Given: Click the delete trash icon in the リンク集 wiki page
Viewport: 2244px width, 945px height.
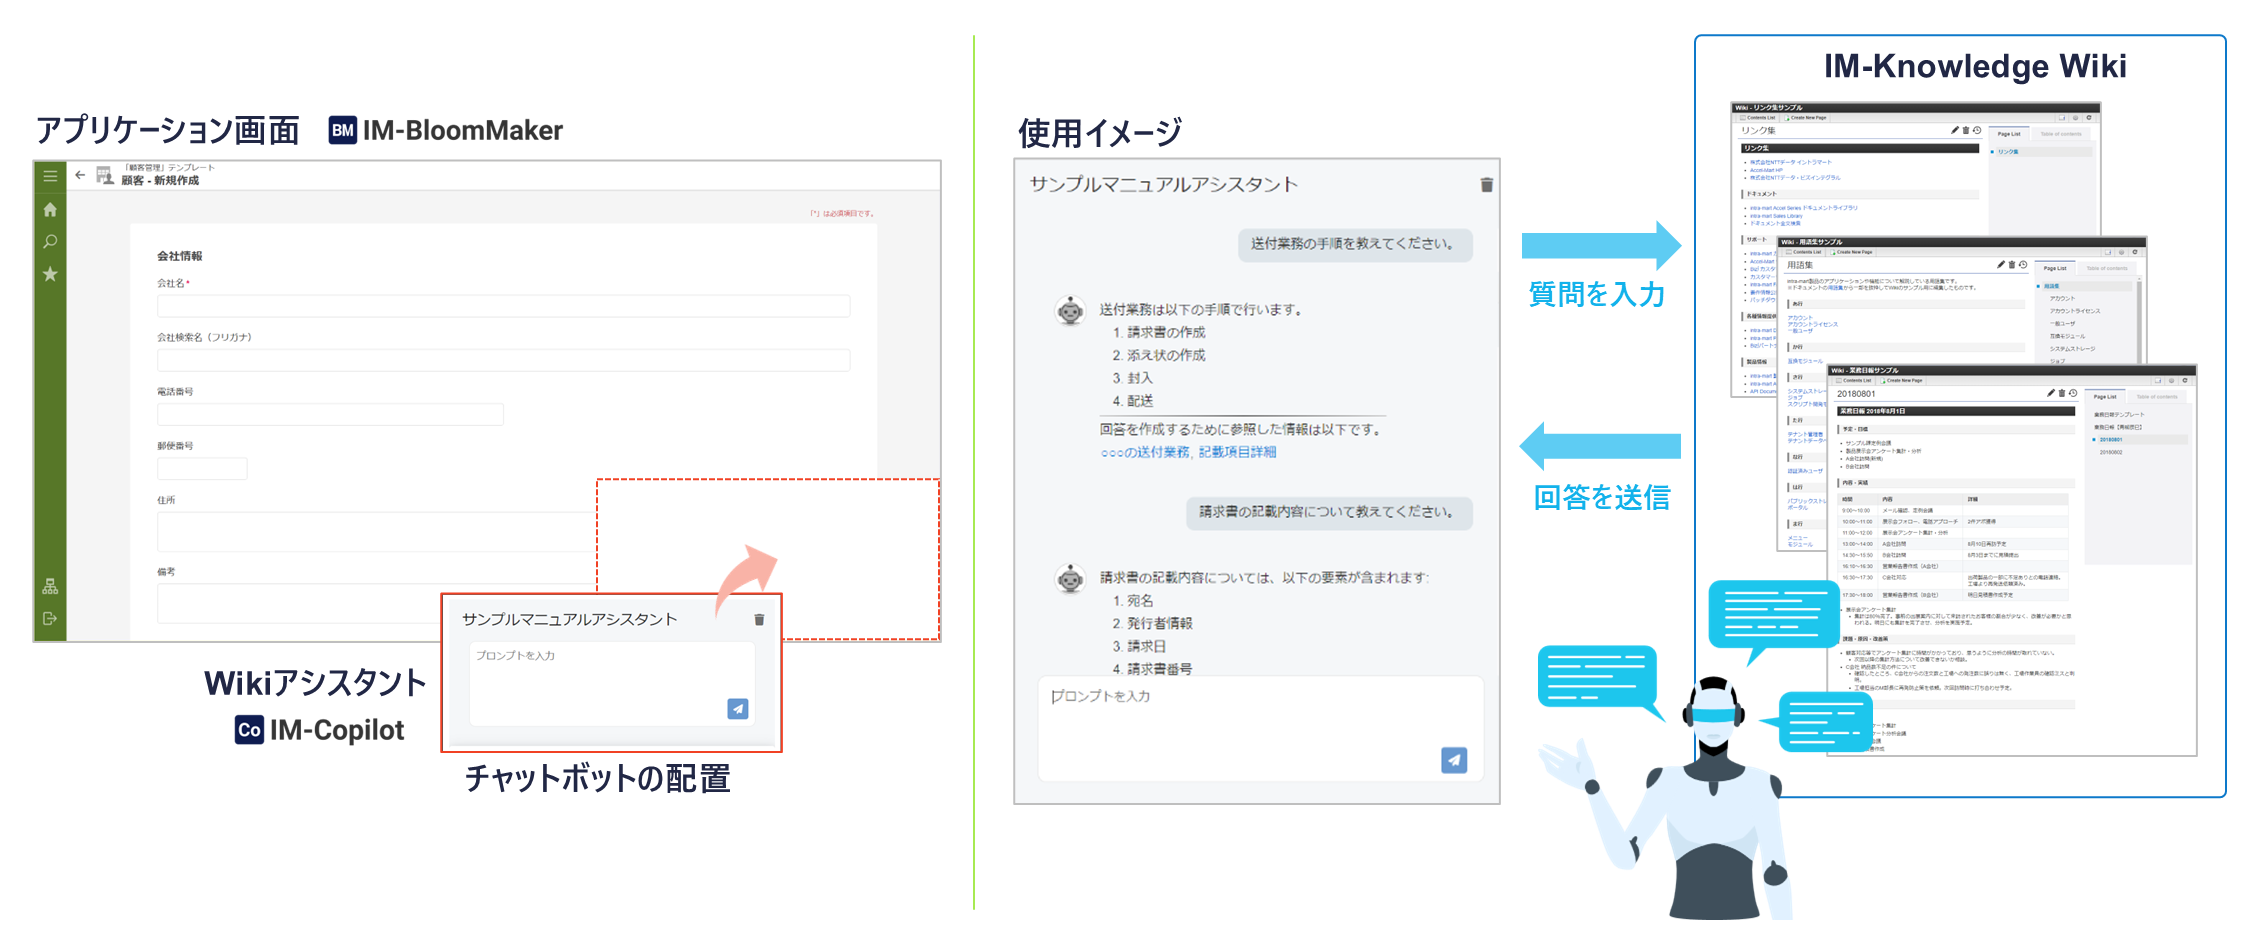Looking at the screenshot, I should [x=1966, y=130].
